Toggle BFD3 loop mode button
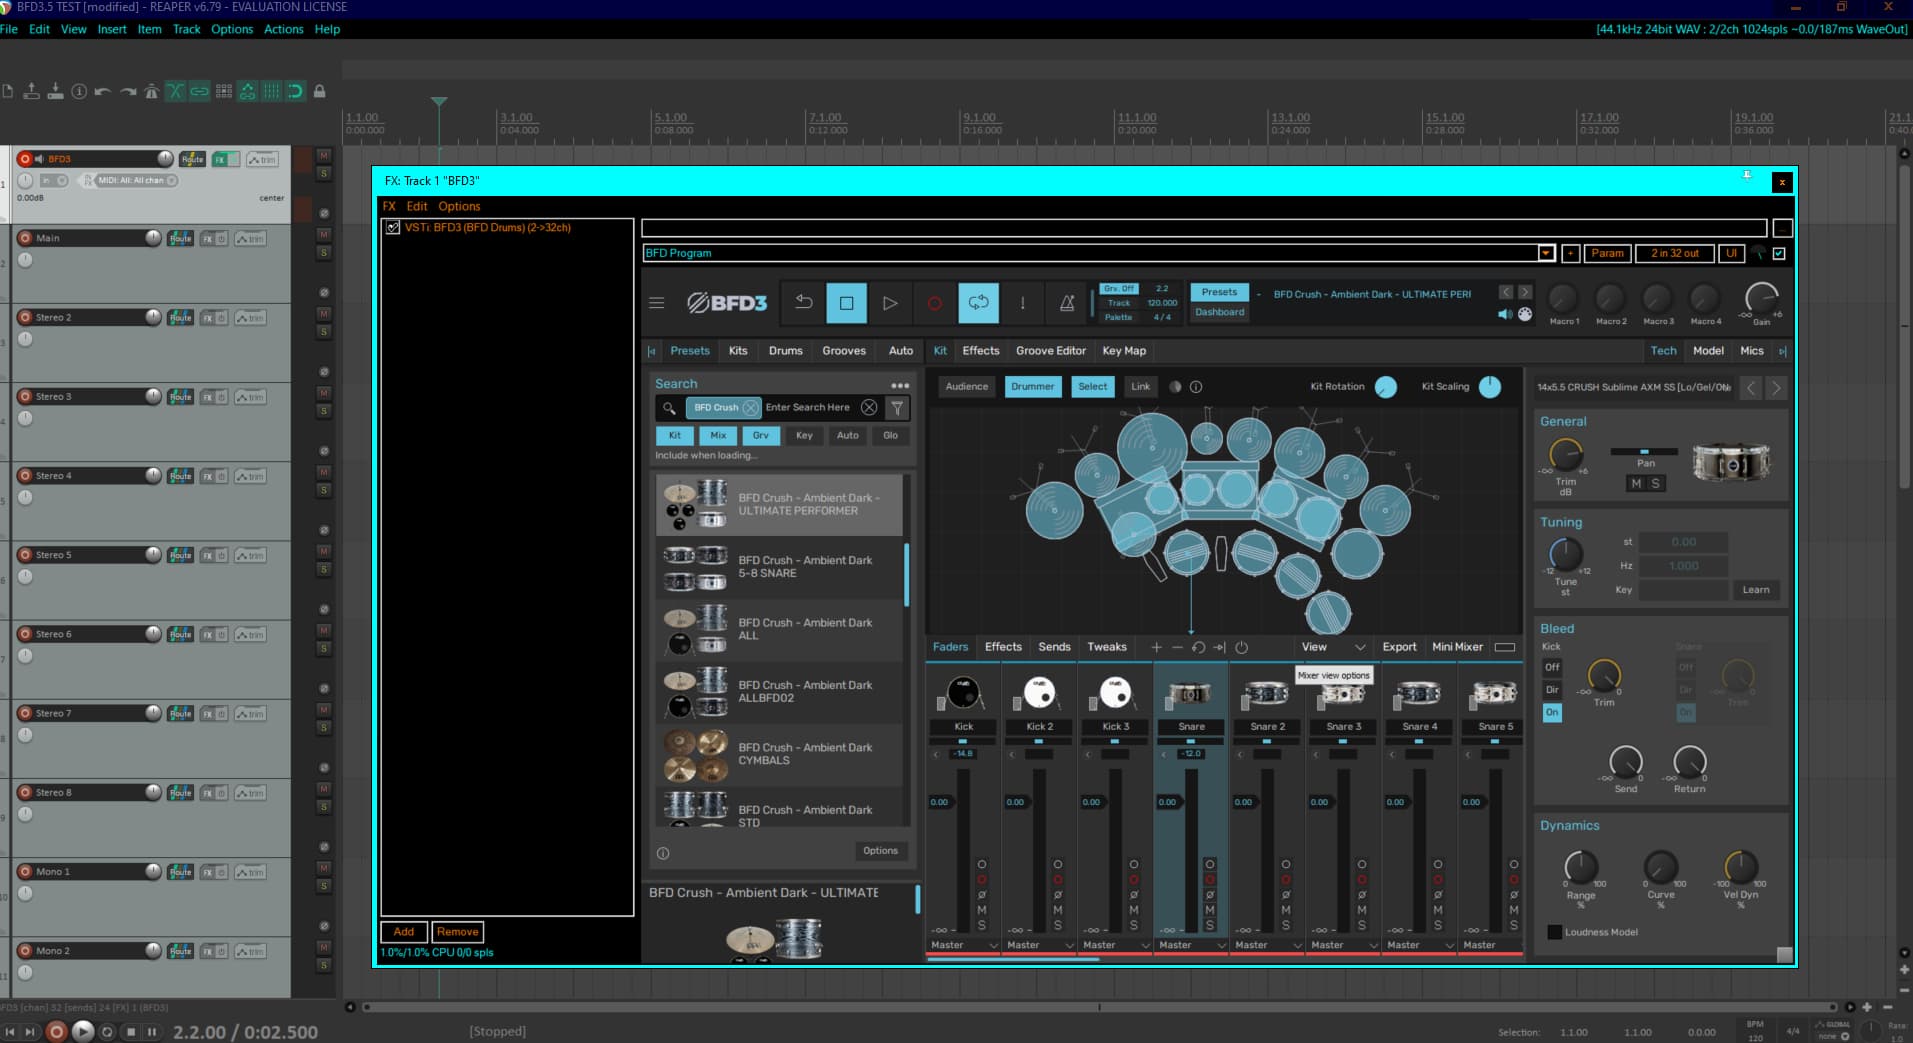The height and width of the screenshot is (1043, 1913). 978,303
